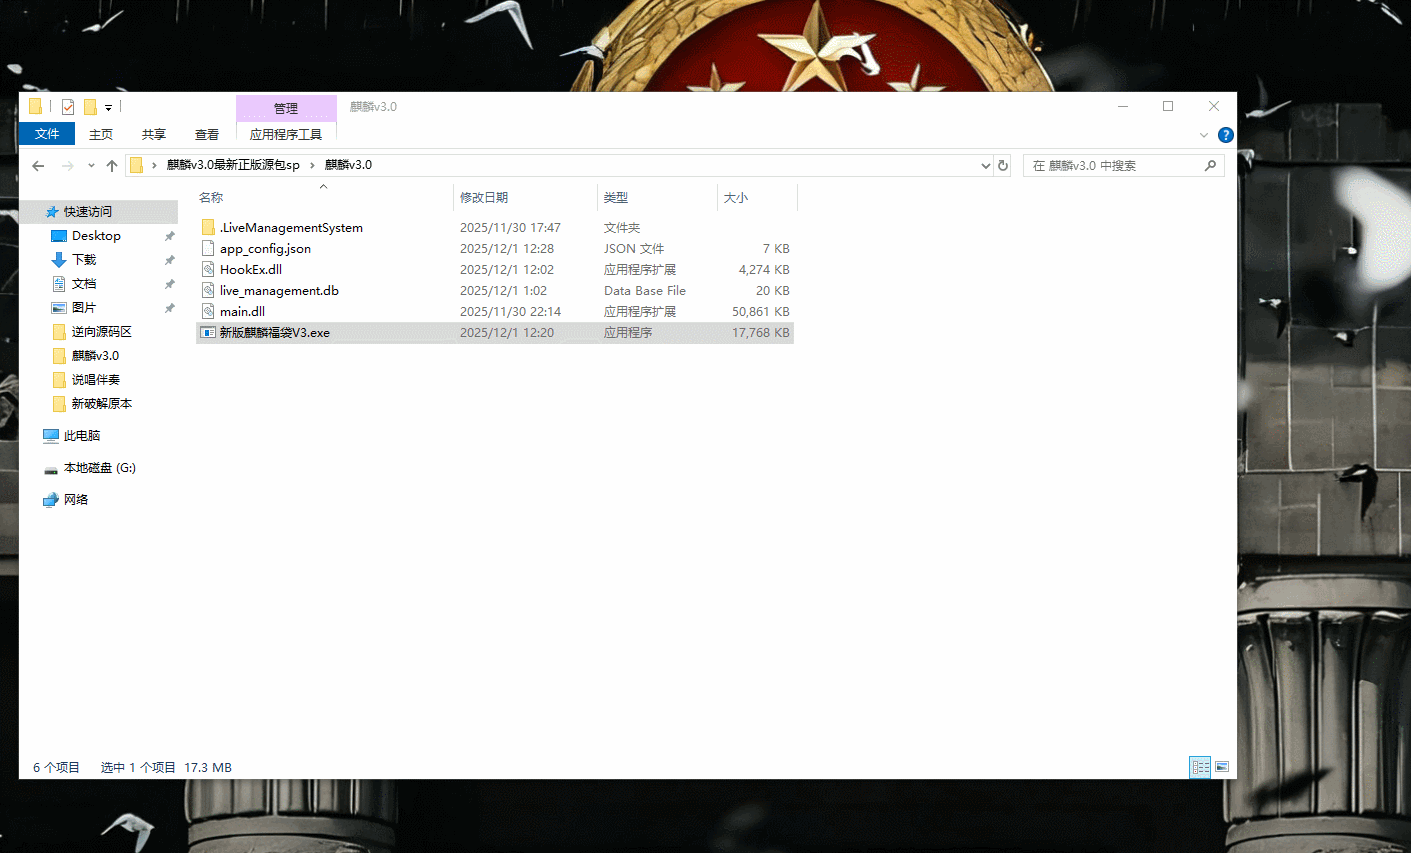Sort files by 修改日期 column
This screenshot has height=853, width=1411.
point(484,198)
